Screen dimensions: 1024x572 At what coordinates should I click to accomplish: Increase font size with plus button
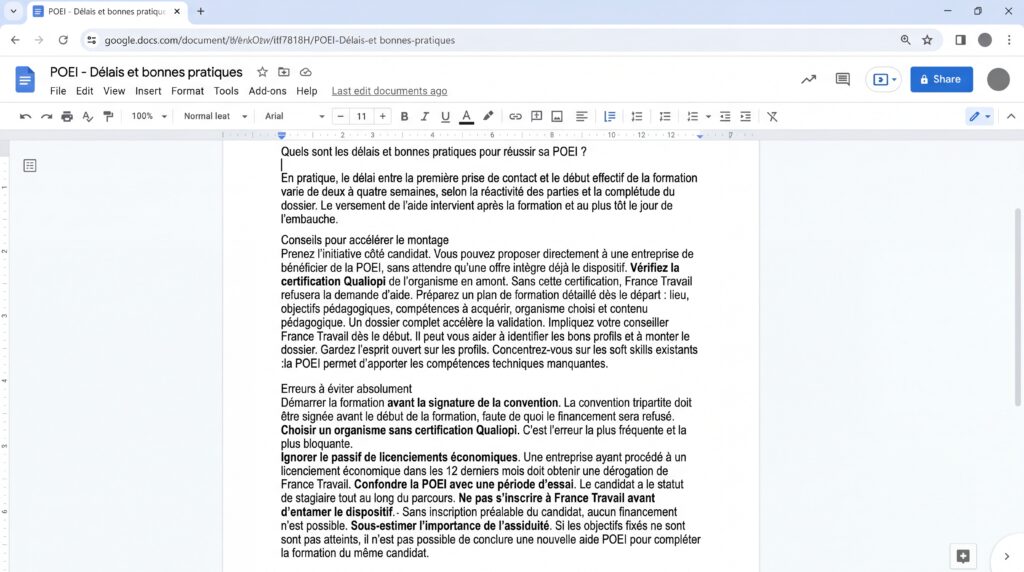[x=383, y=116]
